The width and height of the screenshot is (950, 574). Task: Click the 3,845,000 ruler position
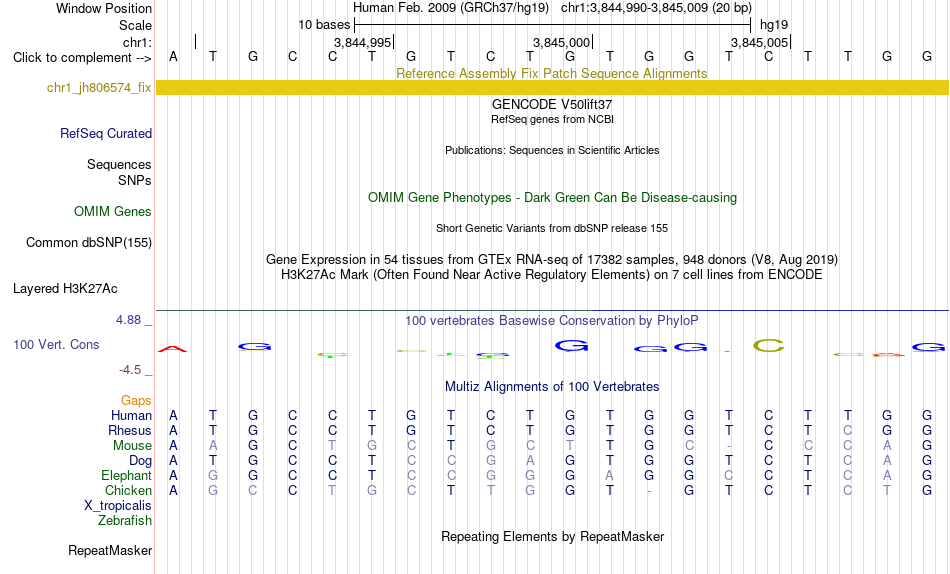(561, 42)
